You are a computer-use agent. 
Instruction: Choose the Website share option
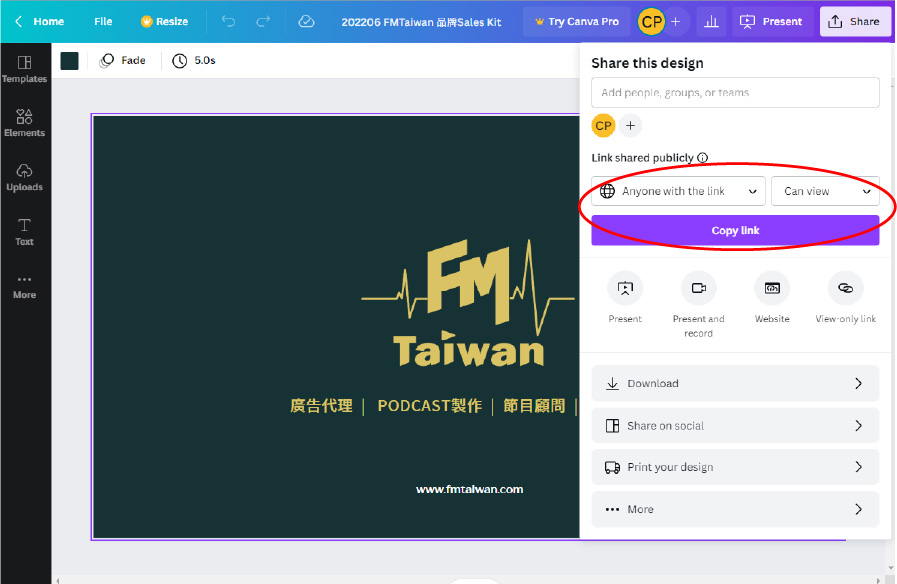coord(772,299)
